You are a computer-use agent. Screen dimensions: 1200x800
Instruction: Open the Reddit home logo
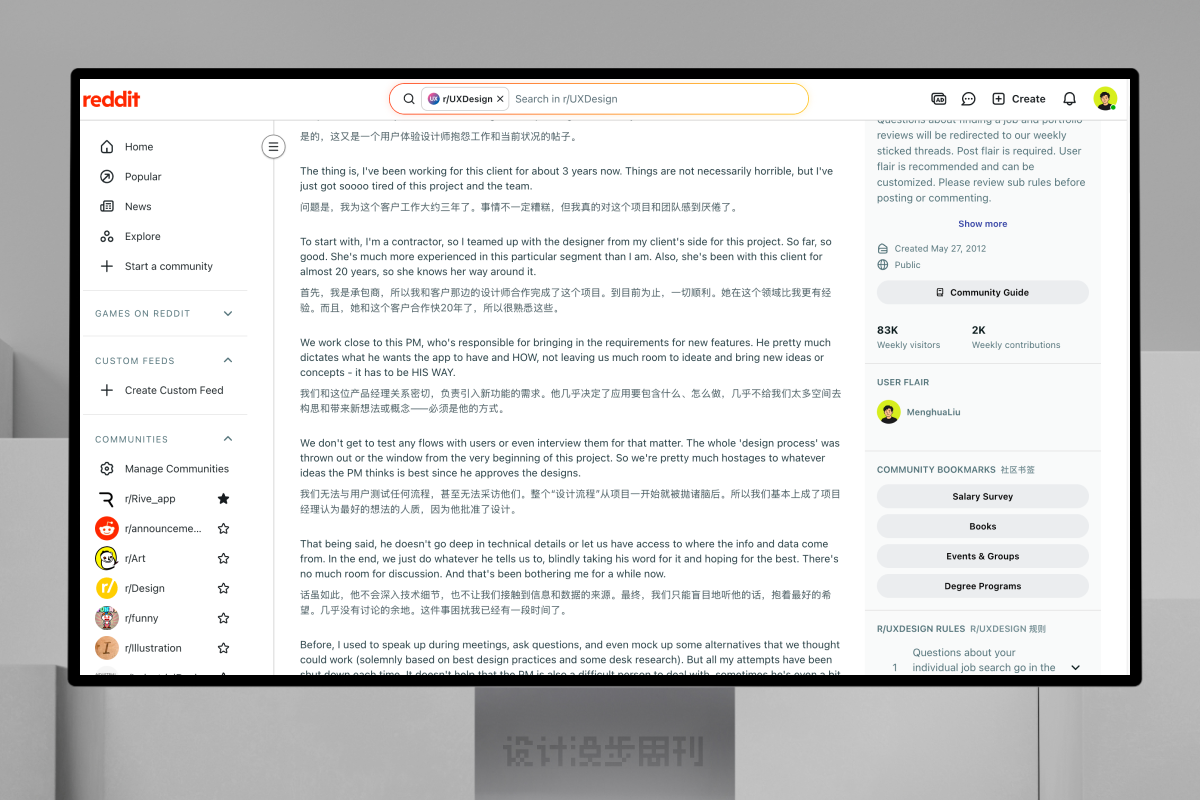coord(111,99)
